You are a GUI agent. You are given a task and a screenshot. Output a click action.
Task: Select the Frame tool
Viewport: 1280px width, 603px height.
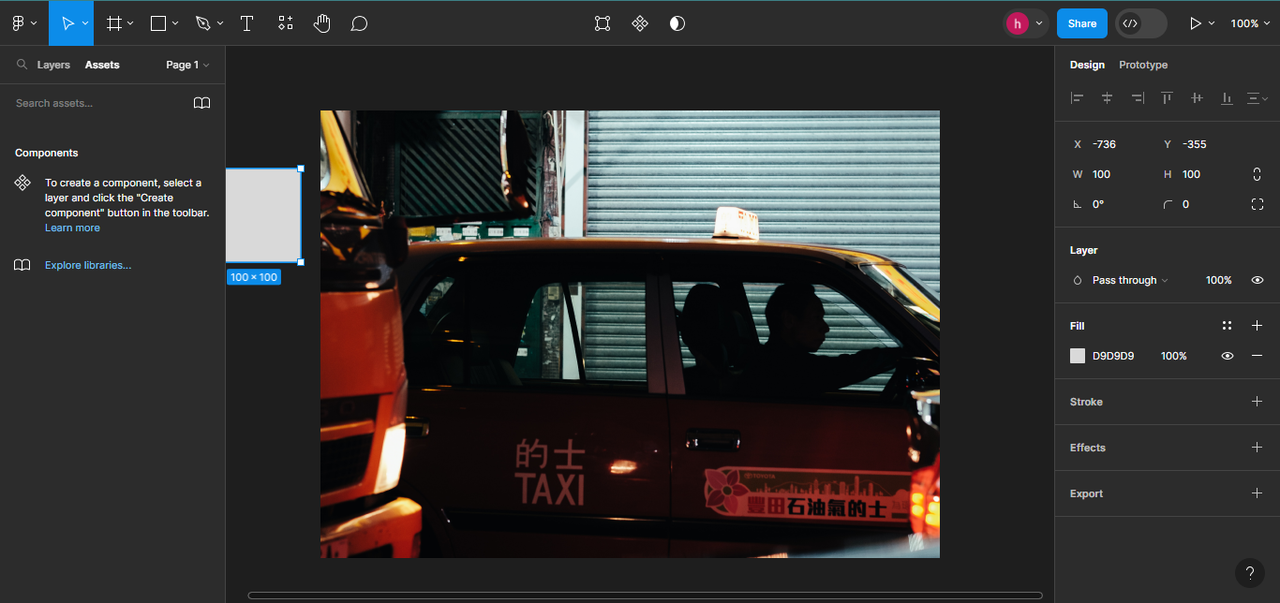115,23
